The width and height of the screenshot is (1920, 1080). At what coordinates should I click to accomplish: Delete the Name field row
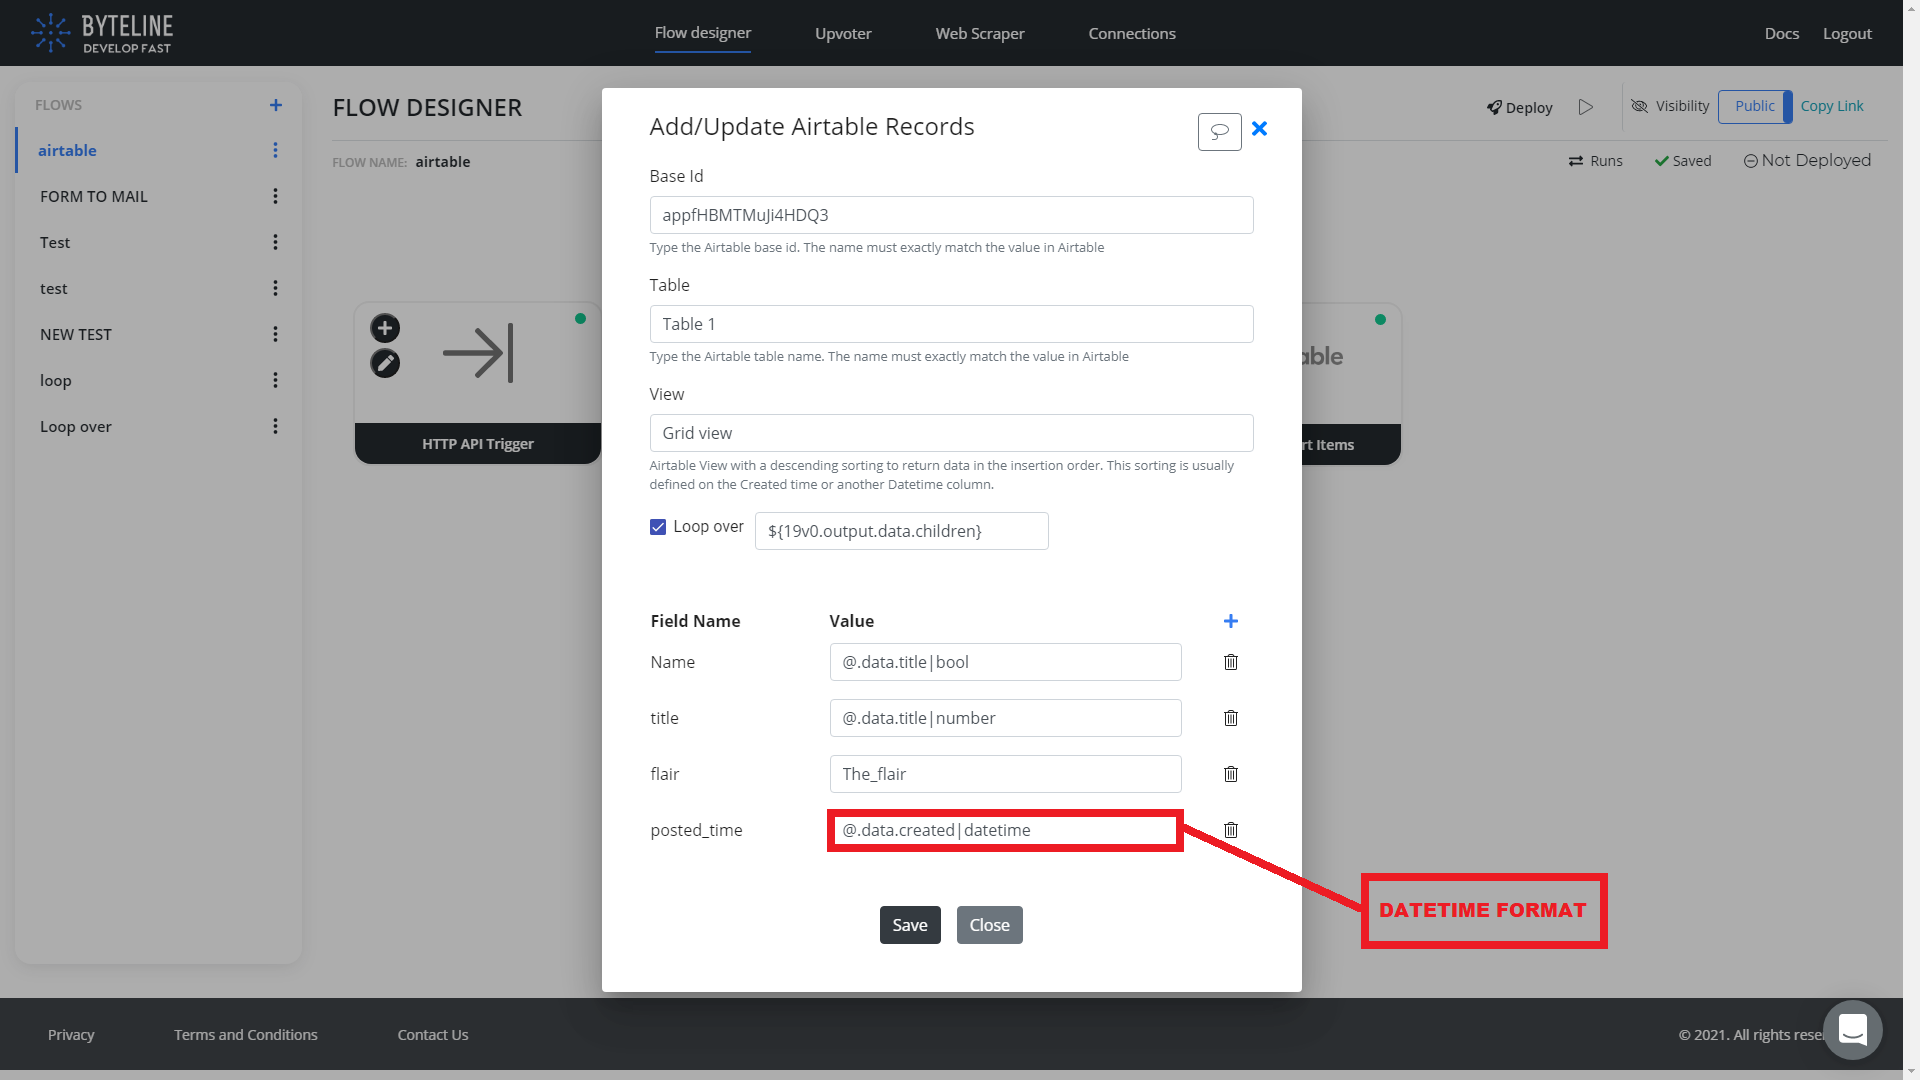coord(1231,662)
